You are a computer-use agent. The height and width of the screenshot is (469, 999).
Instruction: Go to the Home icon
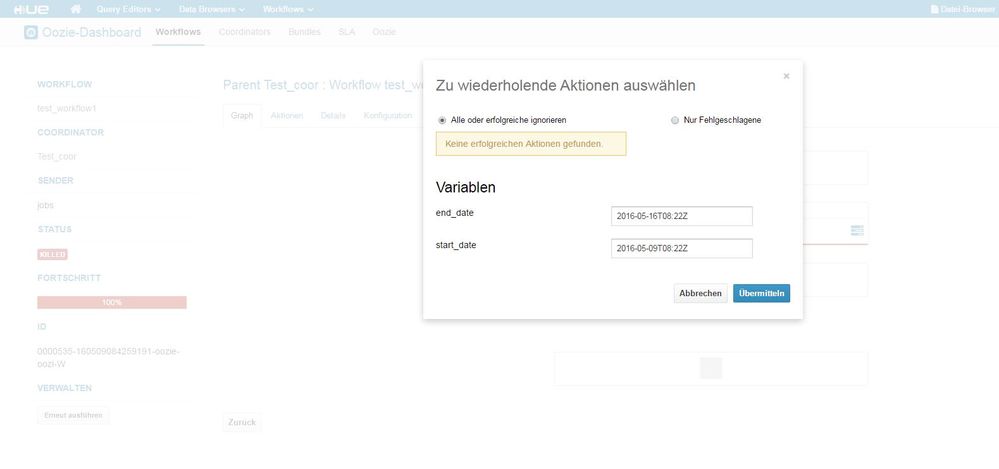pyautogui.click(x=76, y=10)
